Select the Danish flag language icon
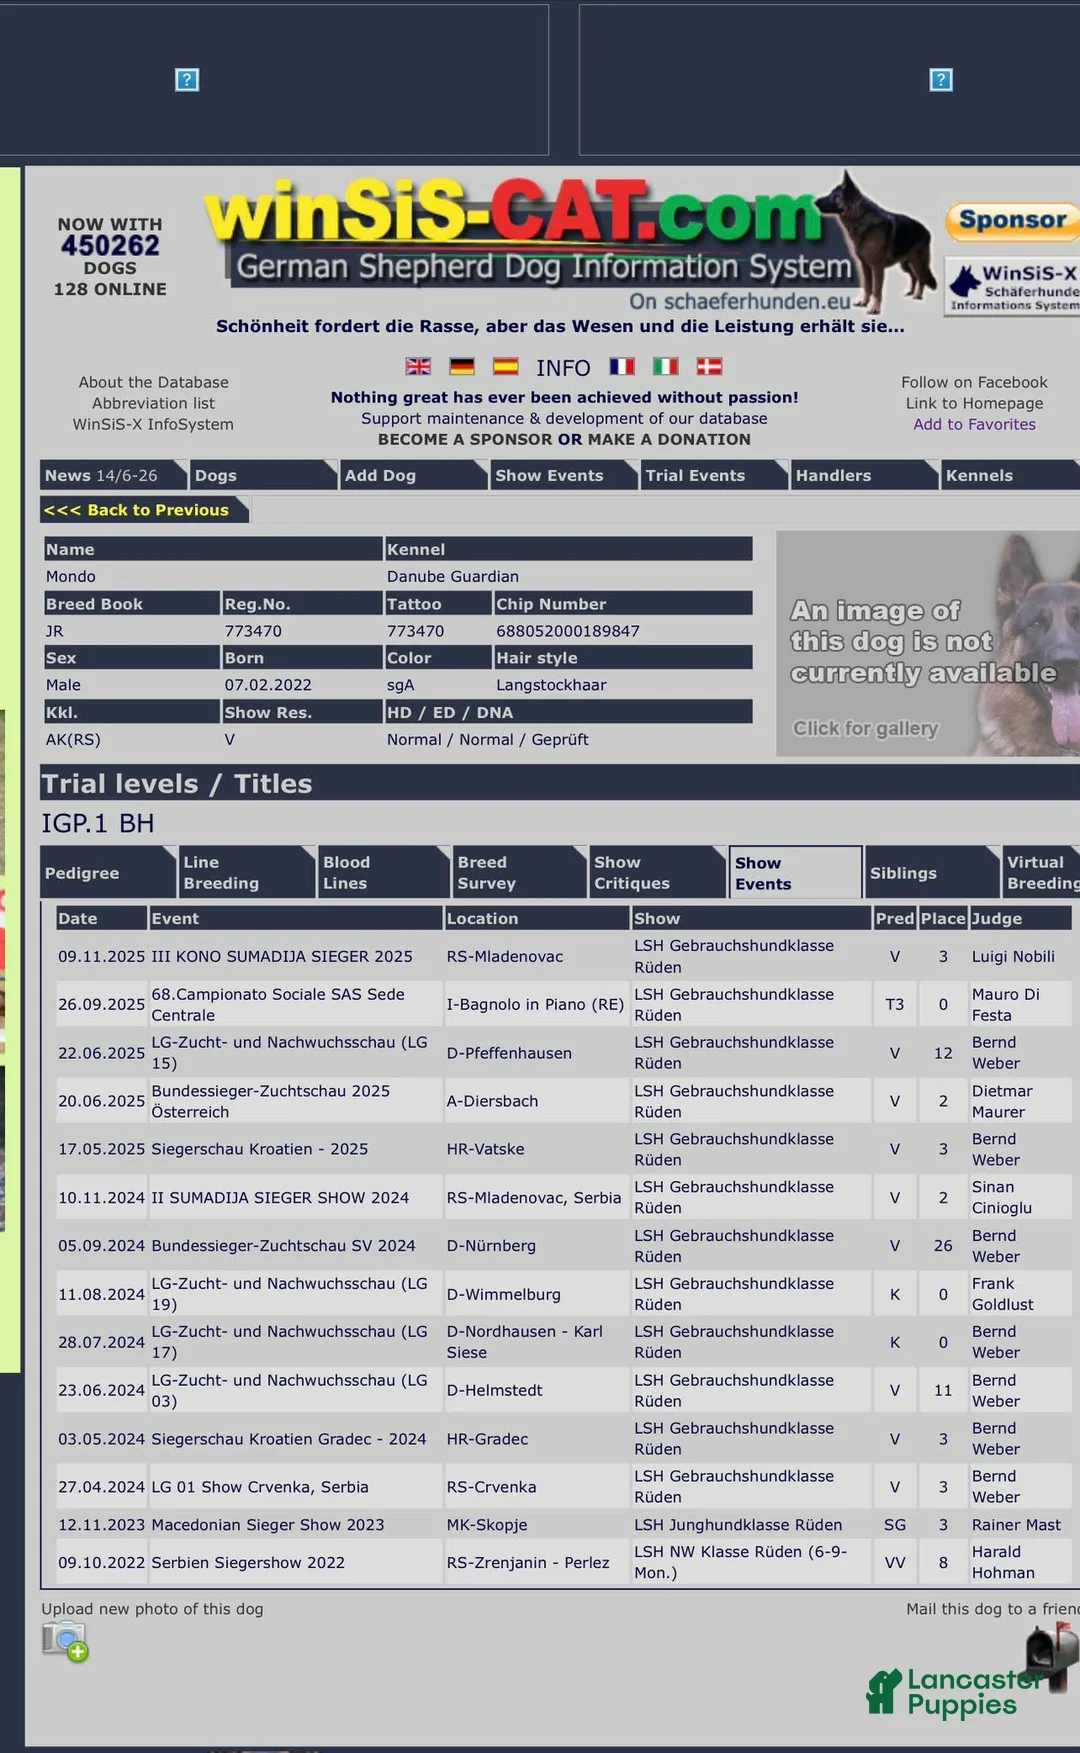1080x1753 pixels. pyautogui.click(x=709, y=366)
